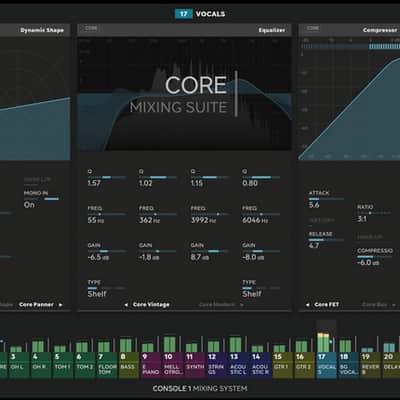Click the blue 17 track number badge
This screenshot has width=400, height=400.
tap(183, 14)
